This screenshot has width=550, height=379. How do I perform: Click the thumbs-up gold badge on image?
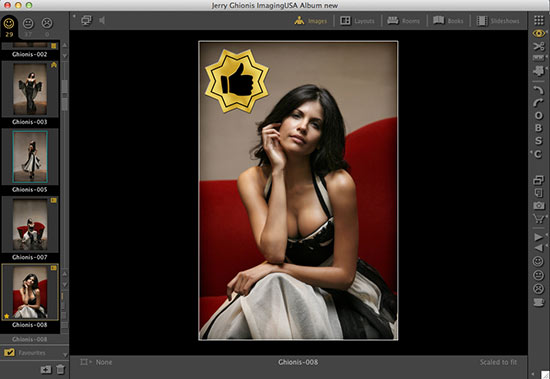pyautogui.click(x=237, y=81)
